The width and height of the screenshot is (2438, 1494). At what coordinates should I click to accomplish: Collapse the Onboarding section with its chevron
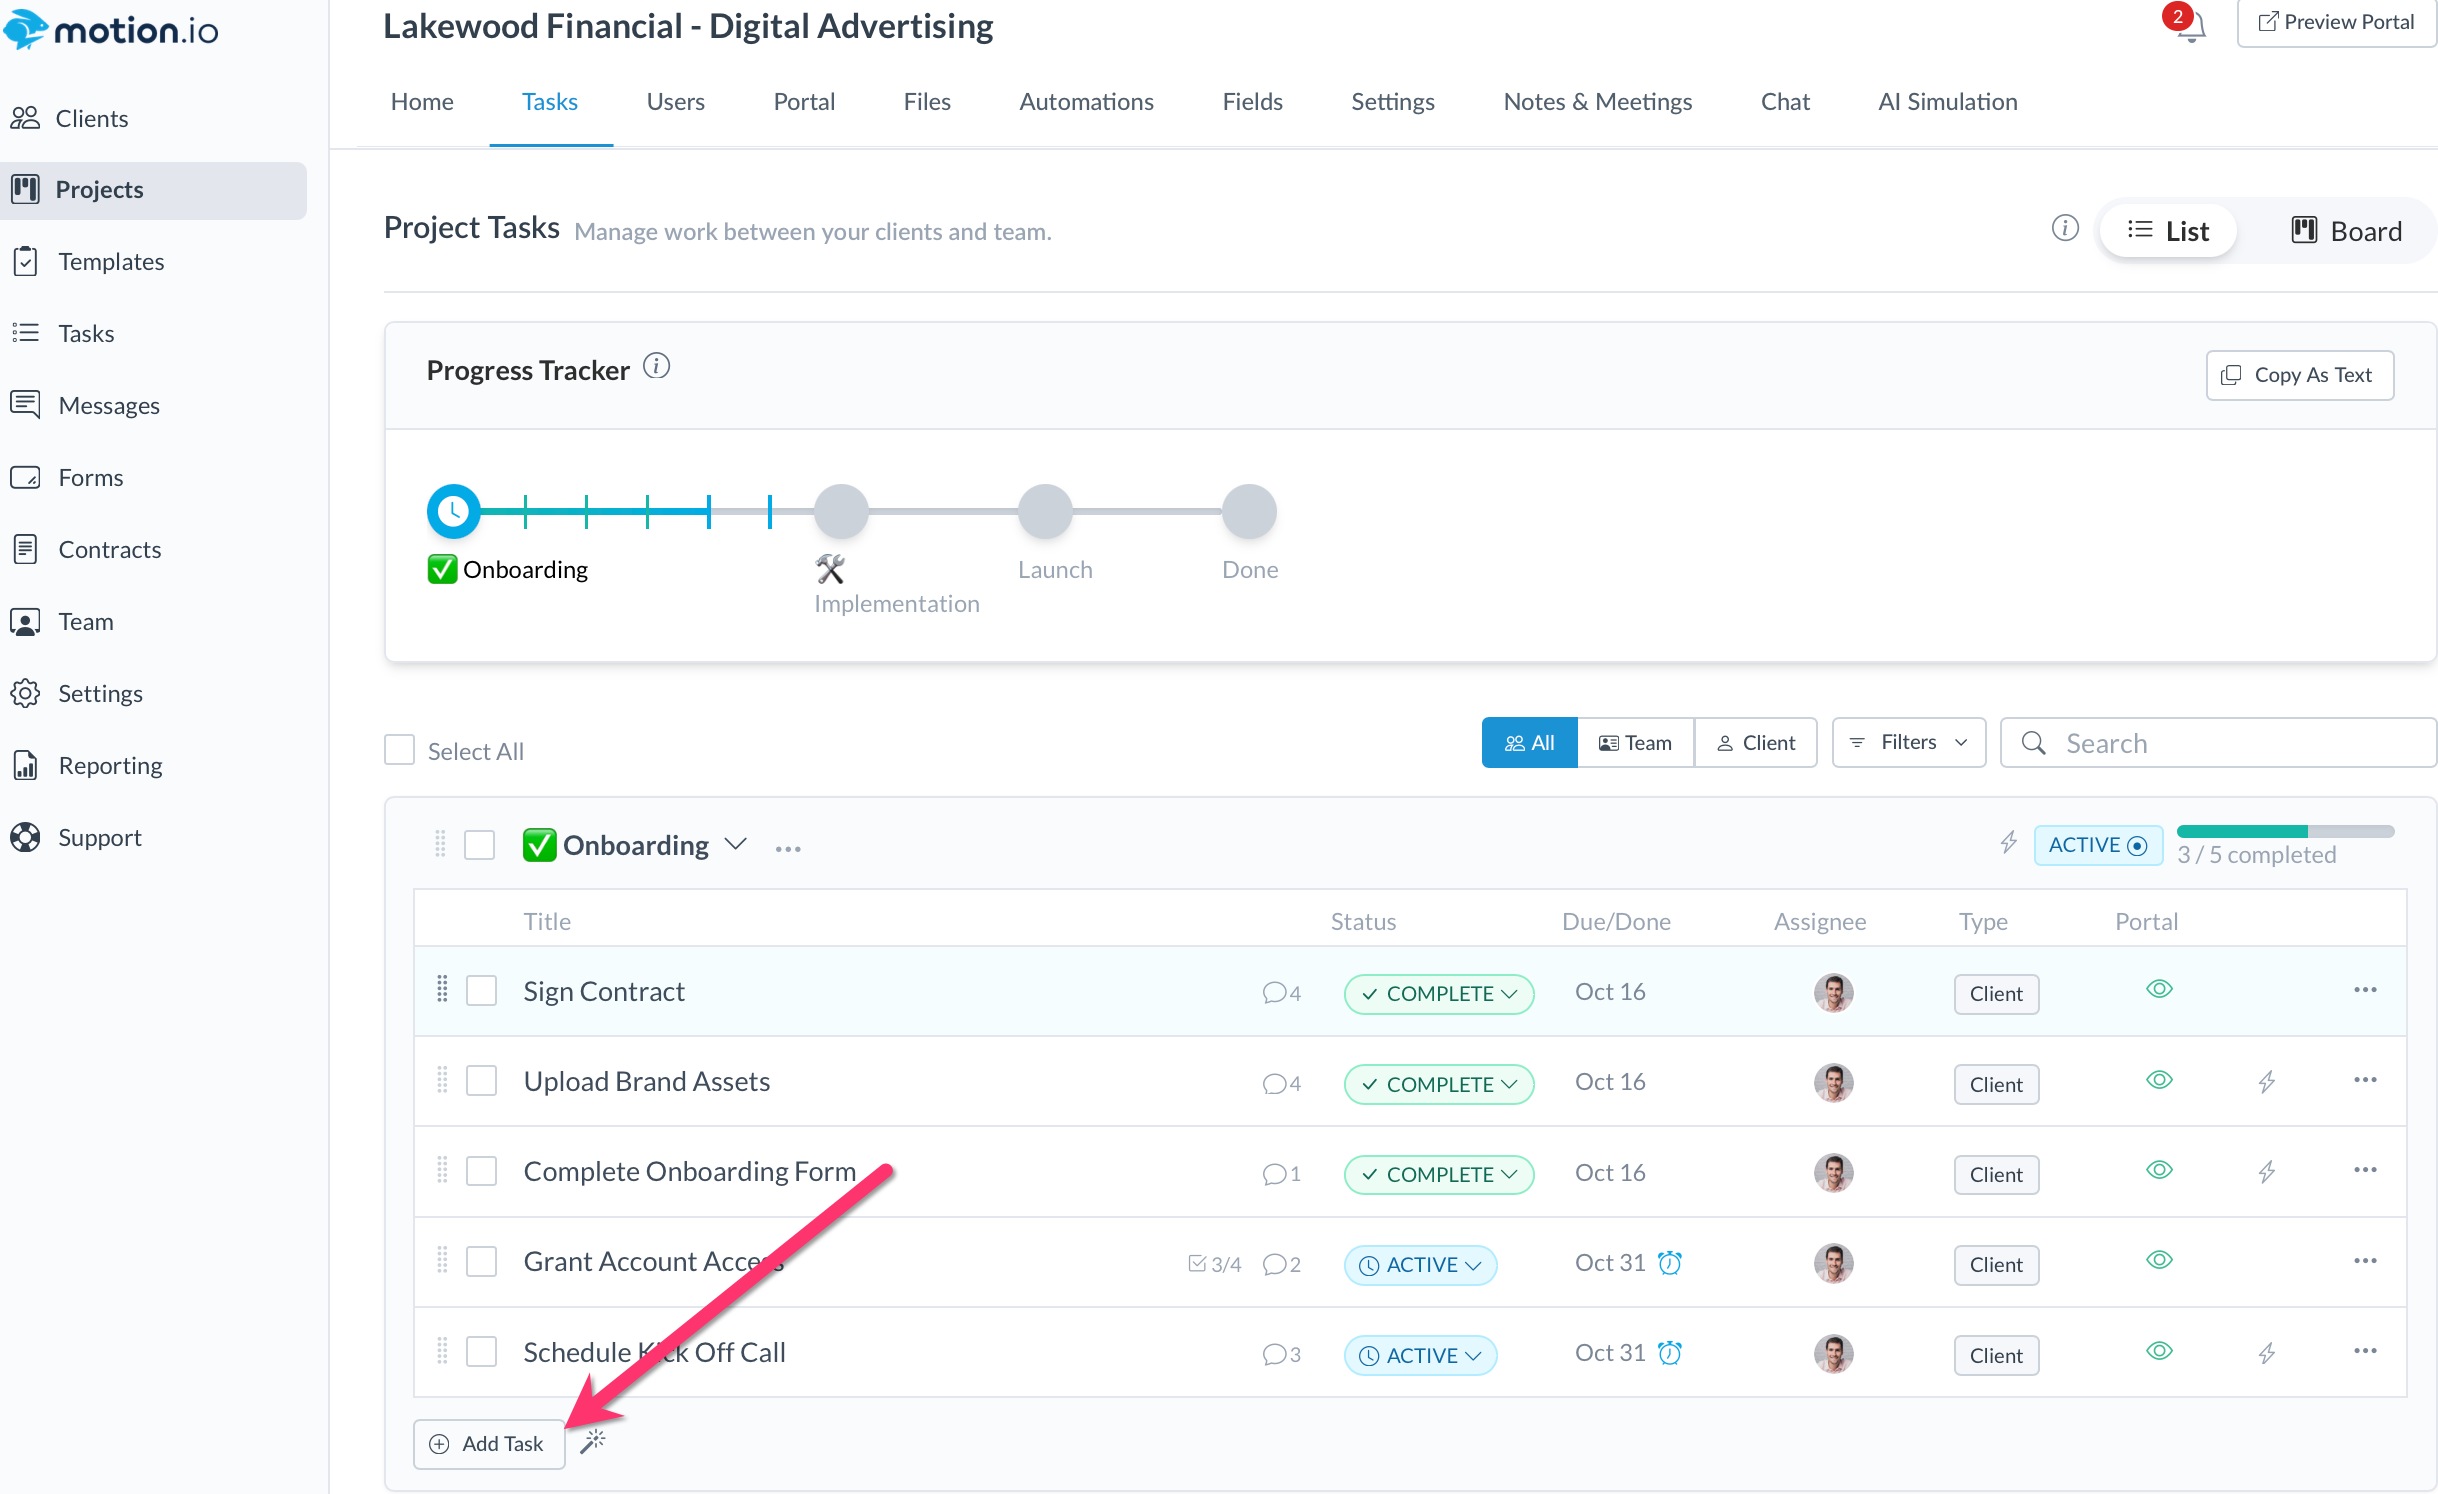click(736, 844)
